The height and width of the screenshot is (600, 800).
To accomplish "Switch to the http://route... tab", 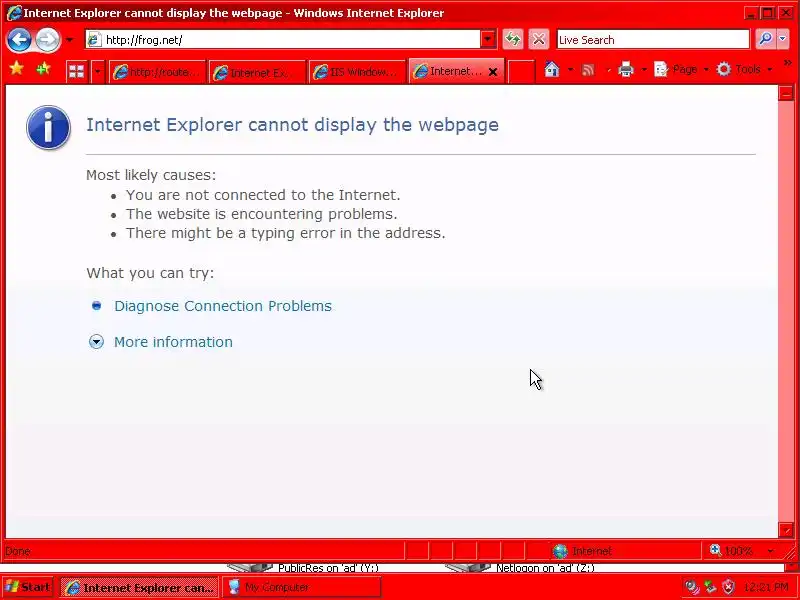I will coord(157,72).
